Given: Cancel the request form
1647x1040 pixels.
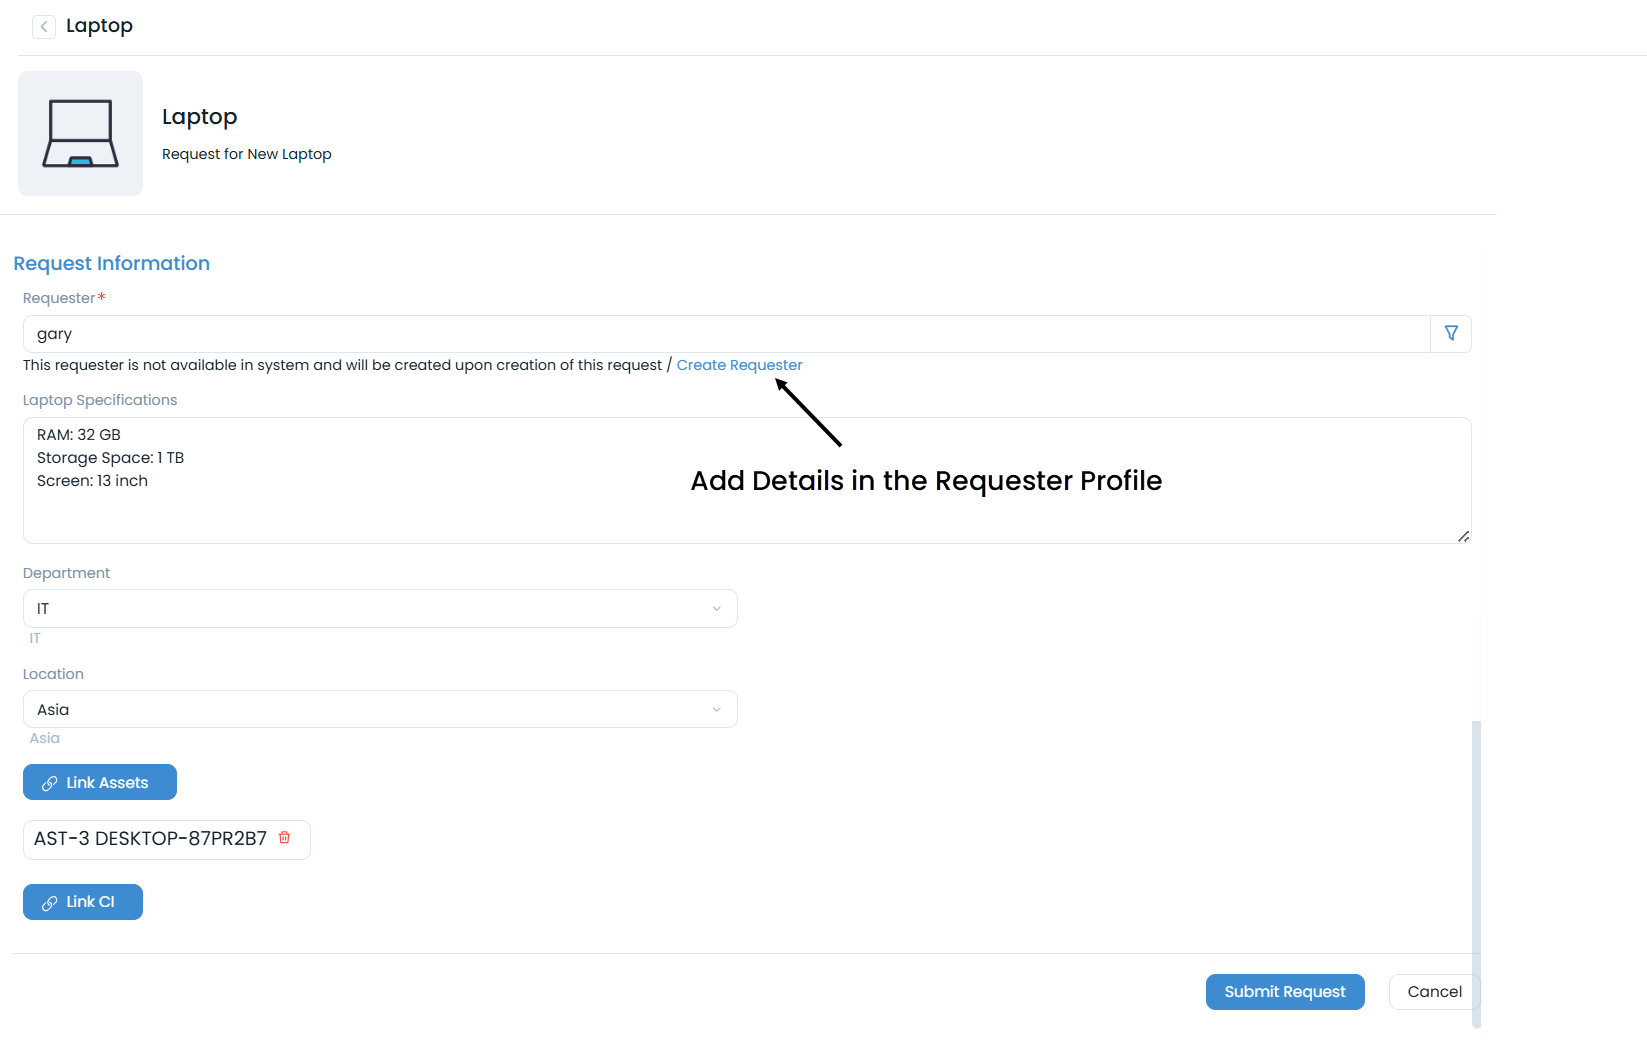Looking at the screenshot, I should (x=1433, y=992).
